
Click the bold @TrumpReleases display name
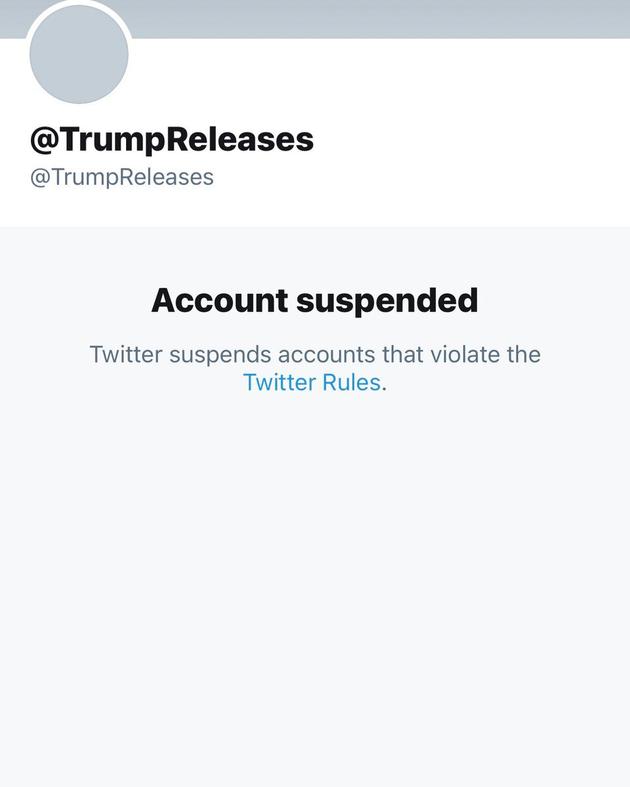point(172,140)
